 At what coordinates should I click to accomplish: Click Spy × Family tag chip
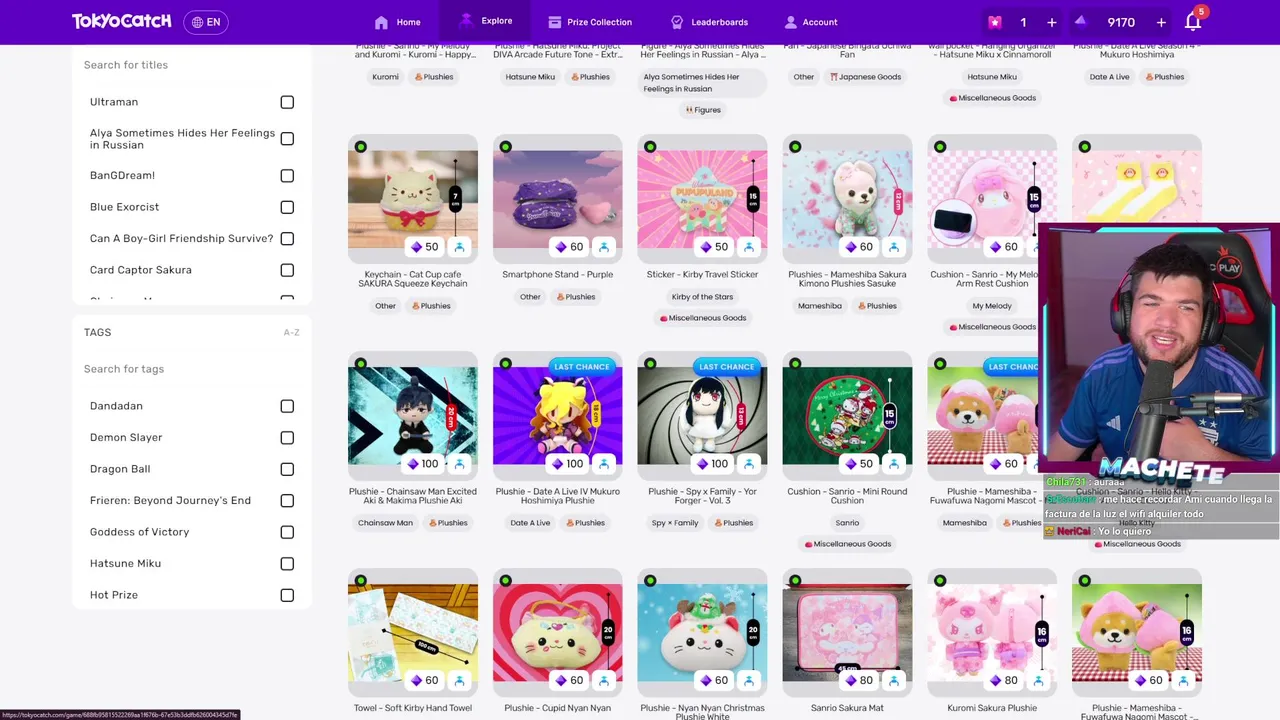pos(675,523)
